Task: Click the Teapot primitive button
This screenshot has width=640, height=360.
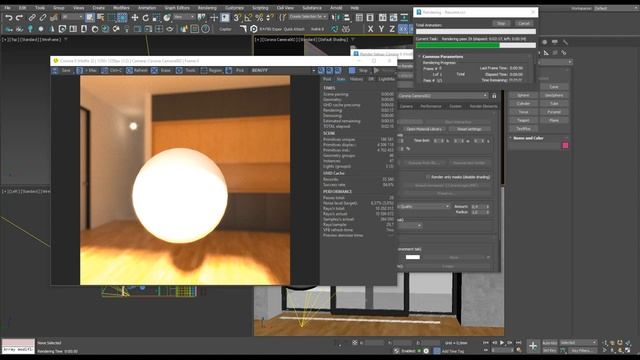Action: [x=523, y=120]
